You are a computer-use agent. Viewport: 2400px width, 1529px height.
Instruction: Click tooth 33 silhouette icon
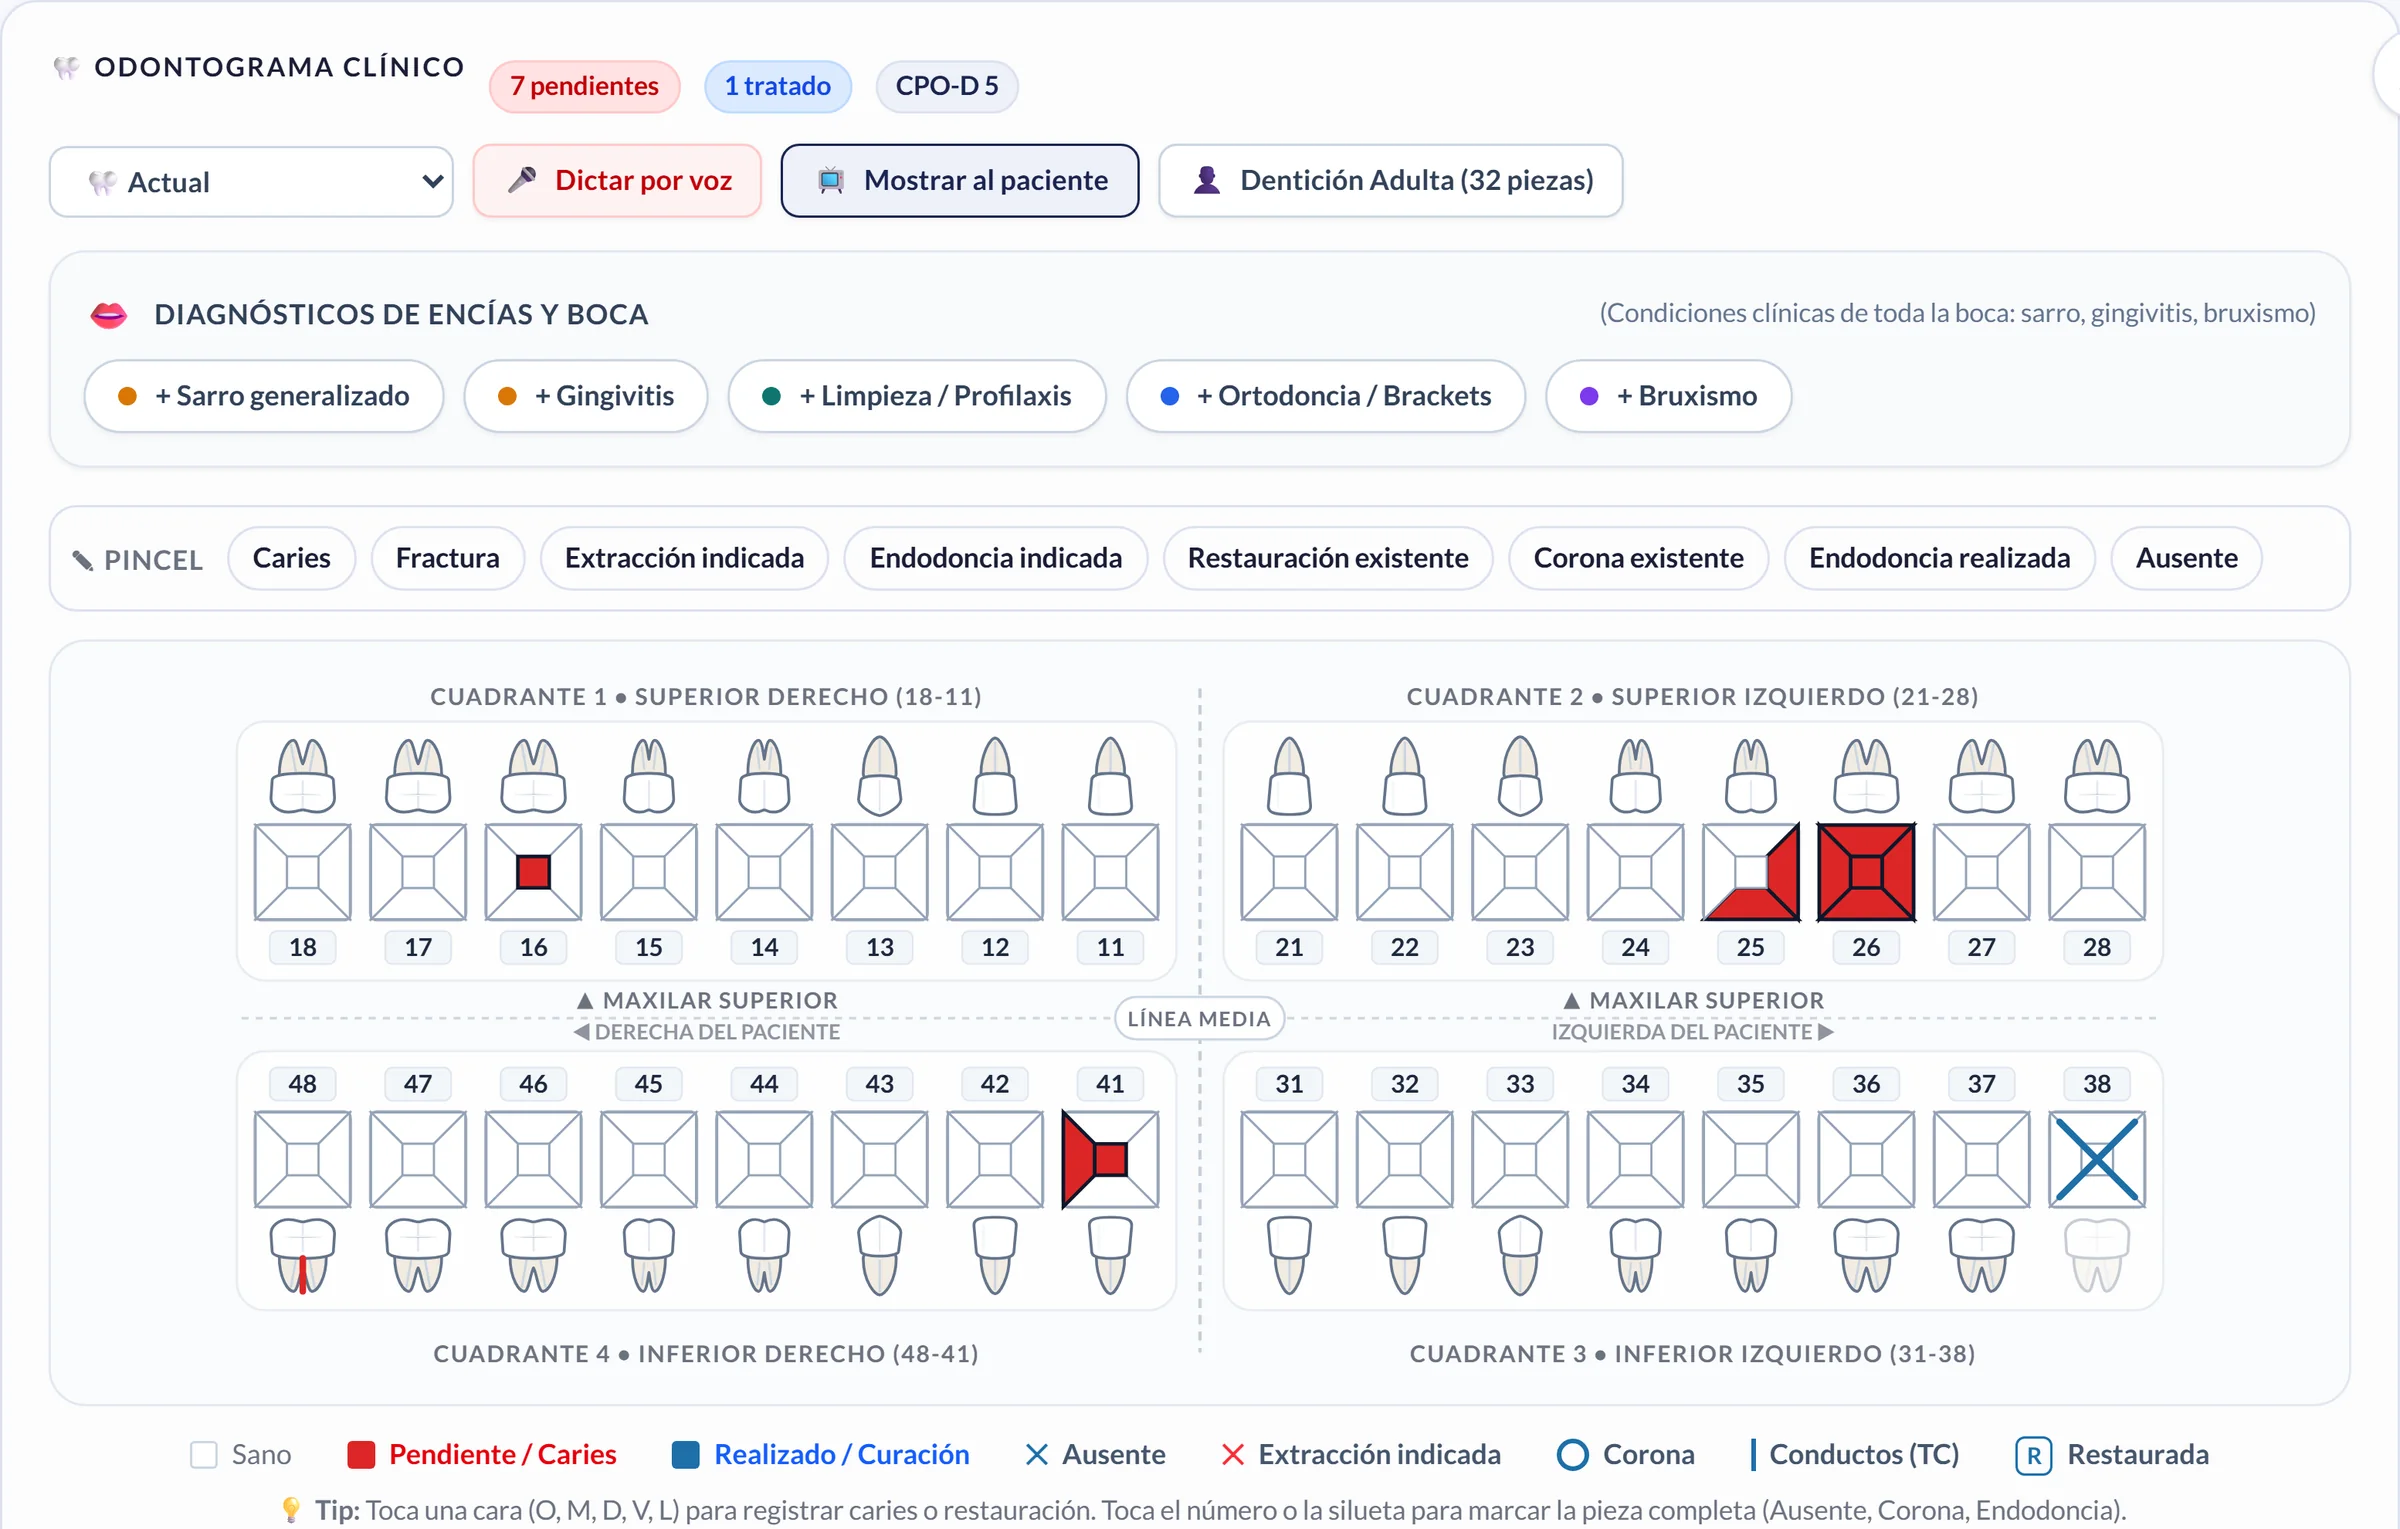[x=1520, y=1256]
